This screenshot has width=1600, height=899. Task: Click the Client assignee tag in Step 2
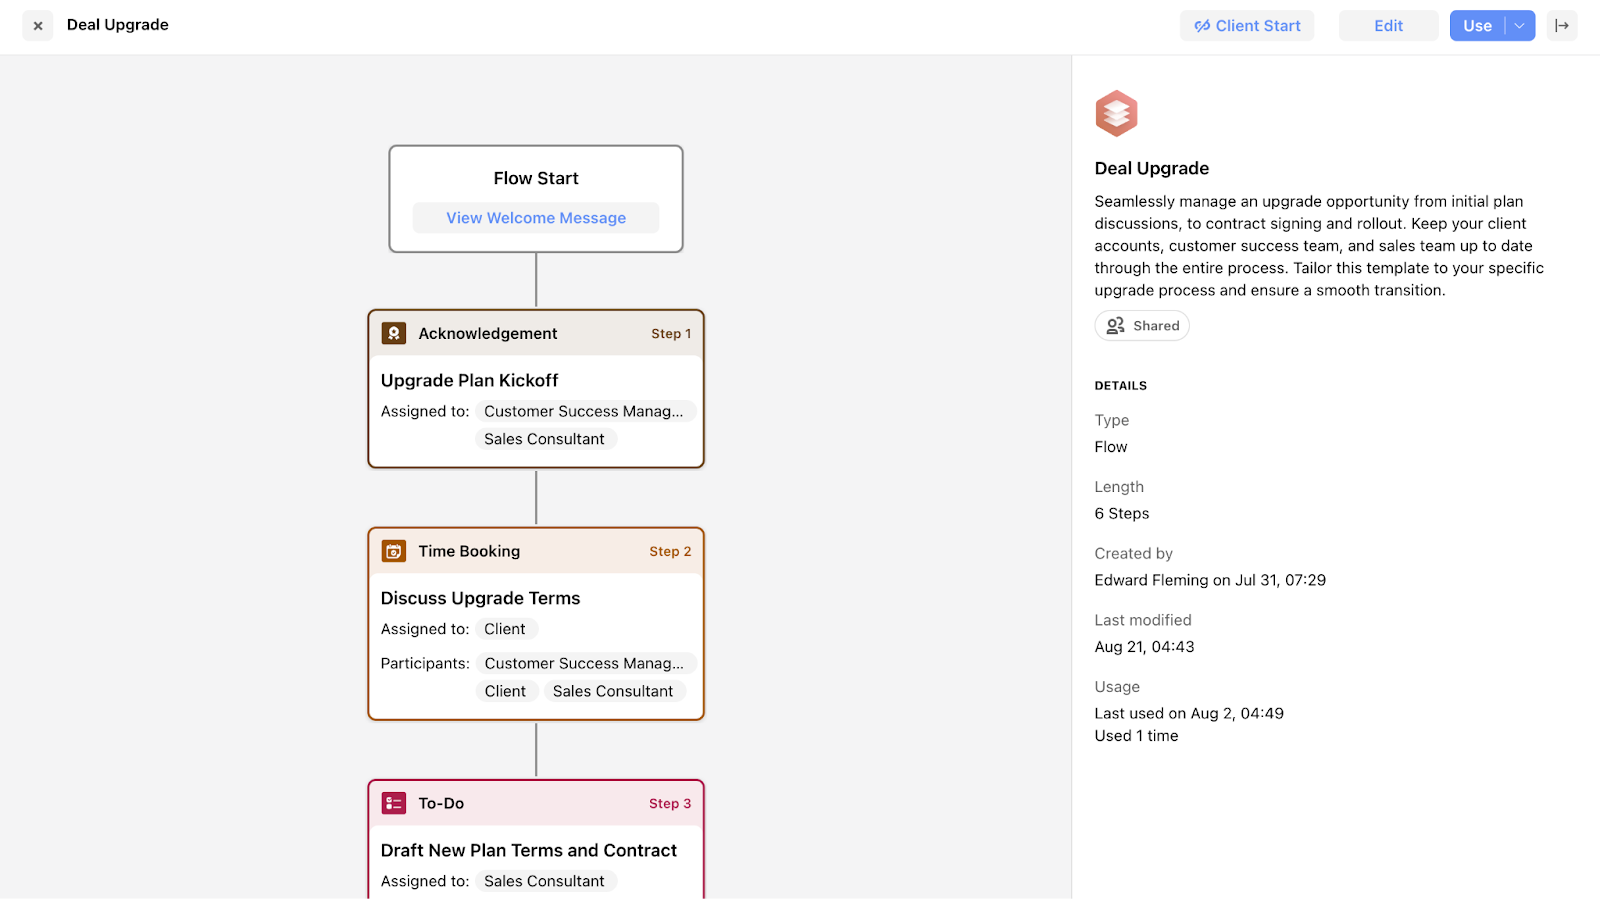tap(504, 629)
